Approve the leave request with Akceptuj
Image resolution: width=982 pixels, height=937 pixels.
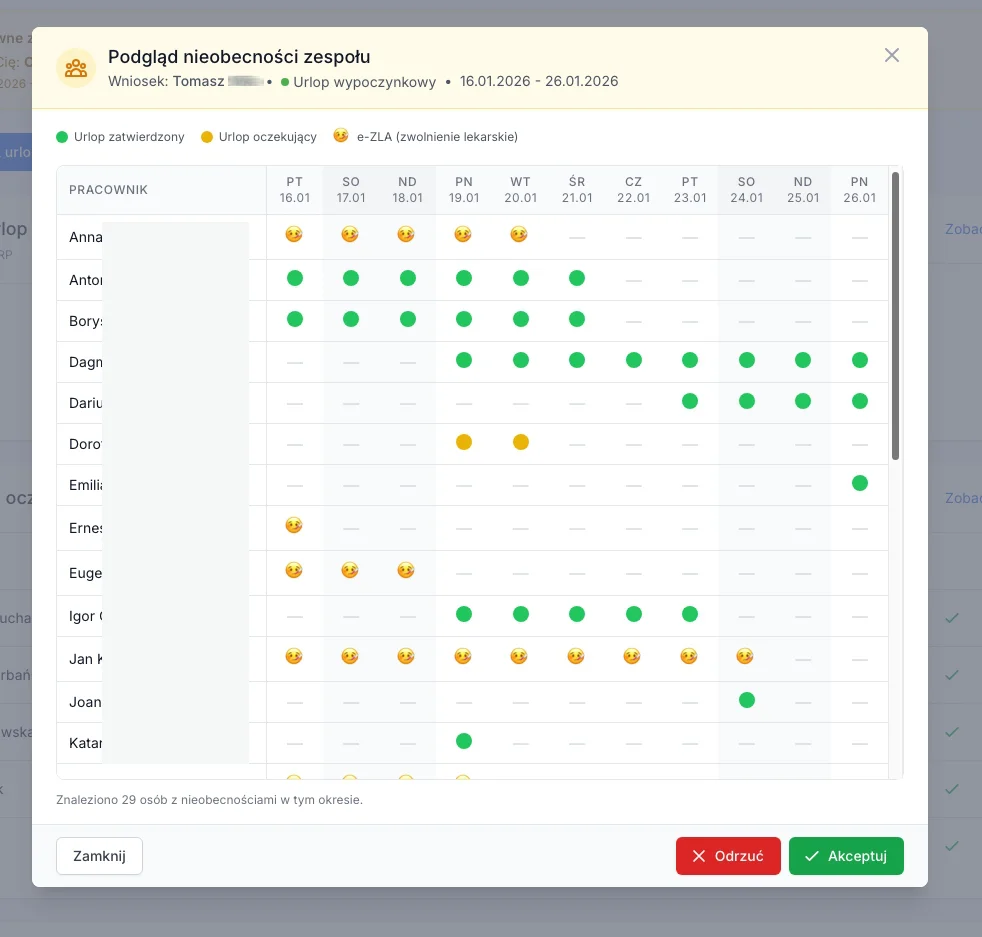point(846,856)
